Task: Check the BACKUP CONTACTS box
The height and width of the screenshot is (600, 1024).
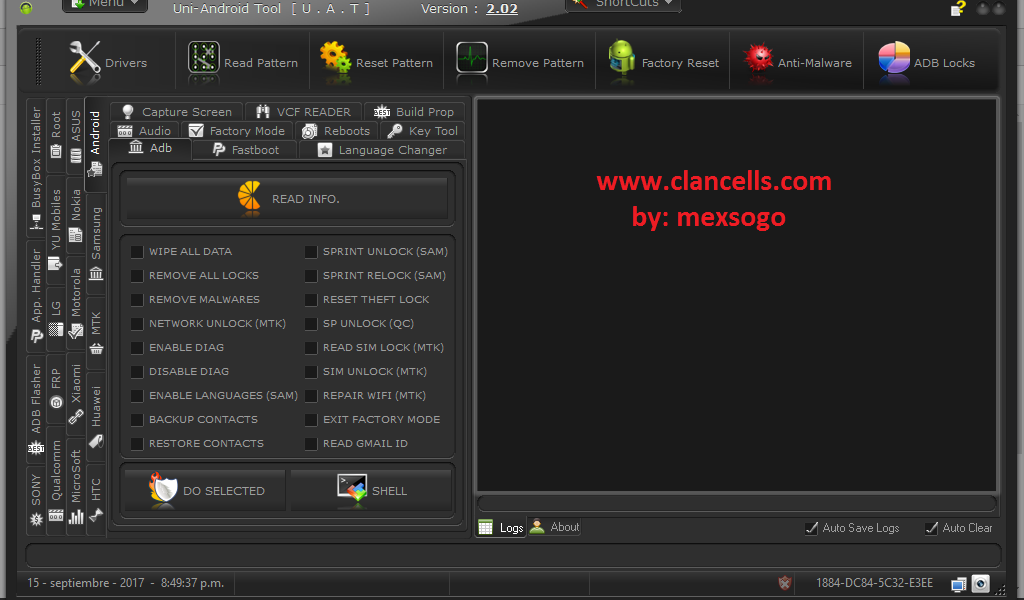Action: click(137, 420)
